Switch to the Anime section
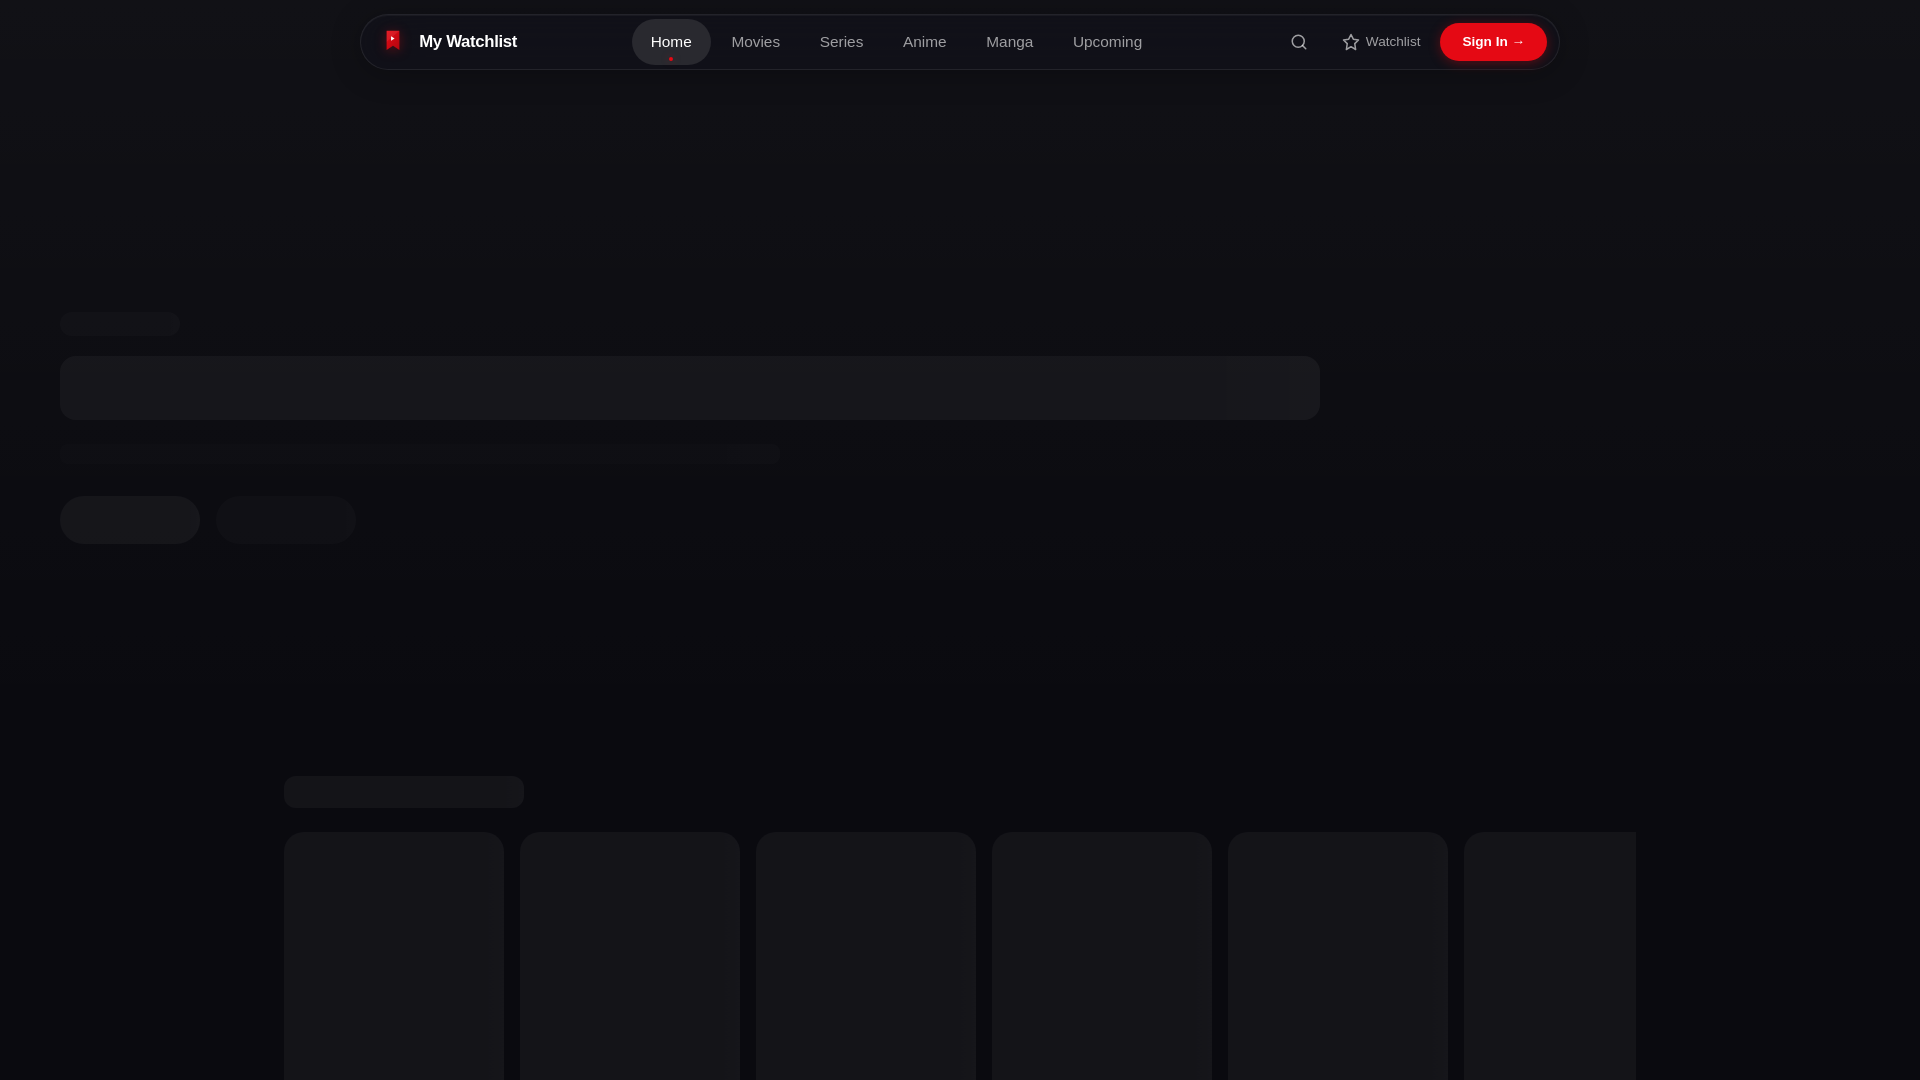Screen dimensions: 1920x1080 click(924, 42)
